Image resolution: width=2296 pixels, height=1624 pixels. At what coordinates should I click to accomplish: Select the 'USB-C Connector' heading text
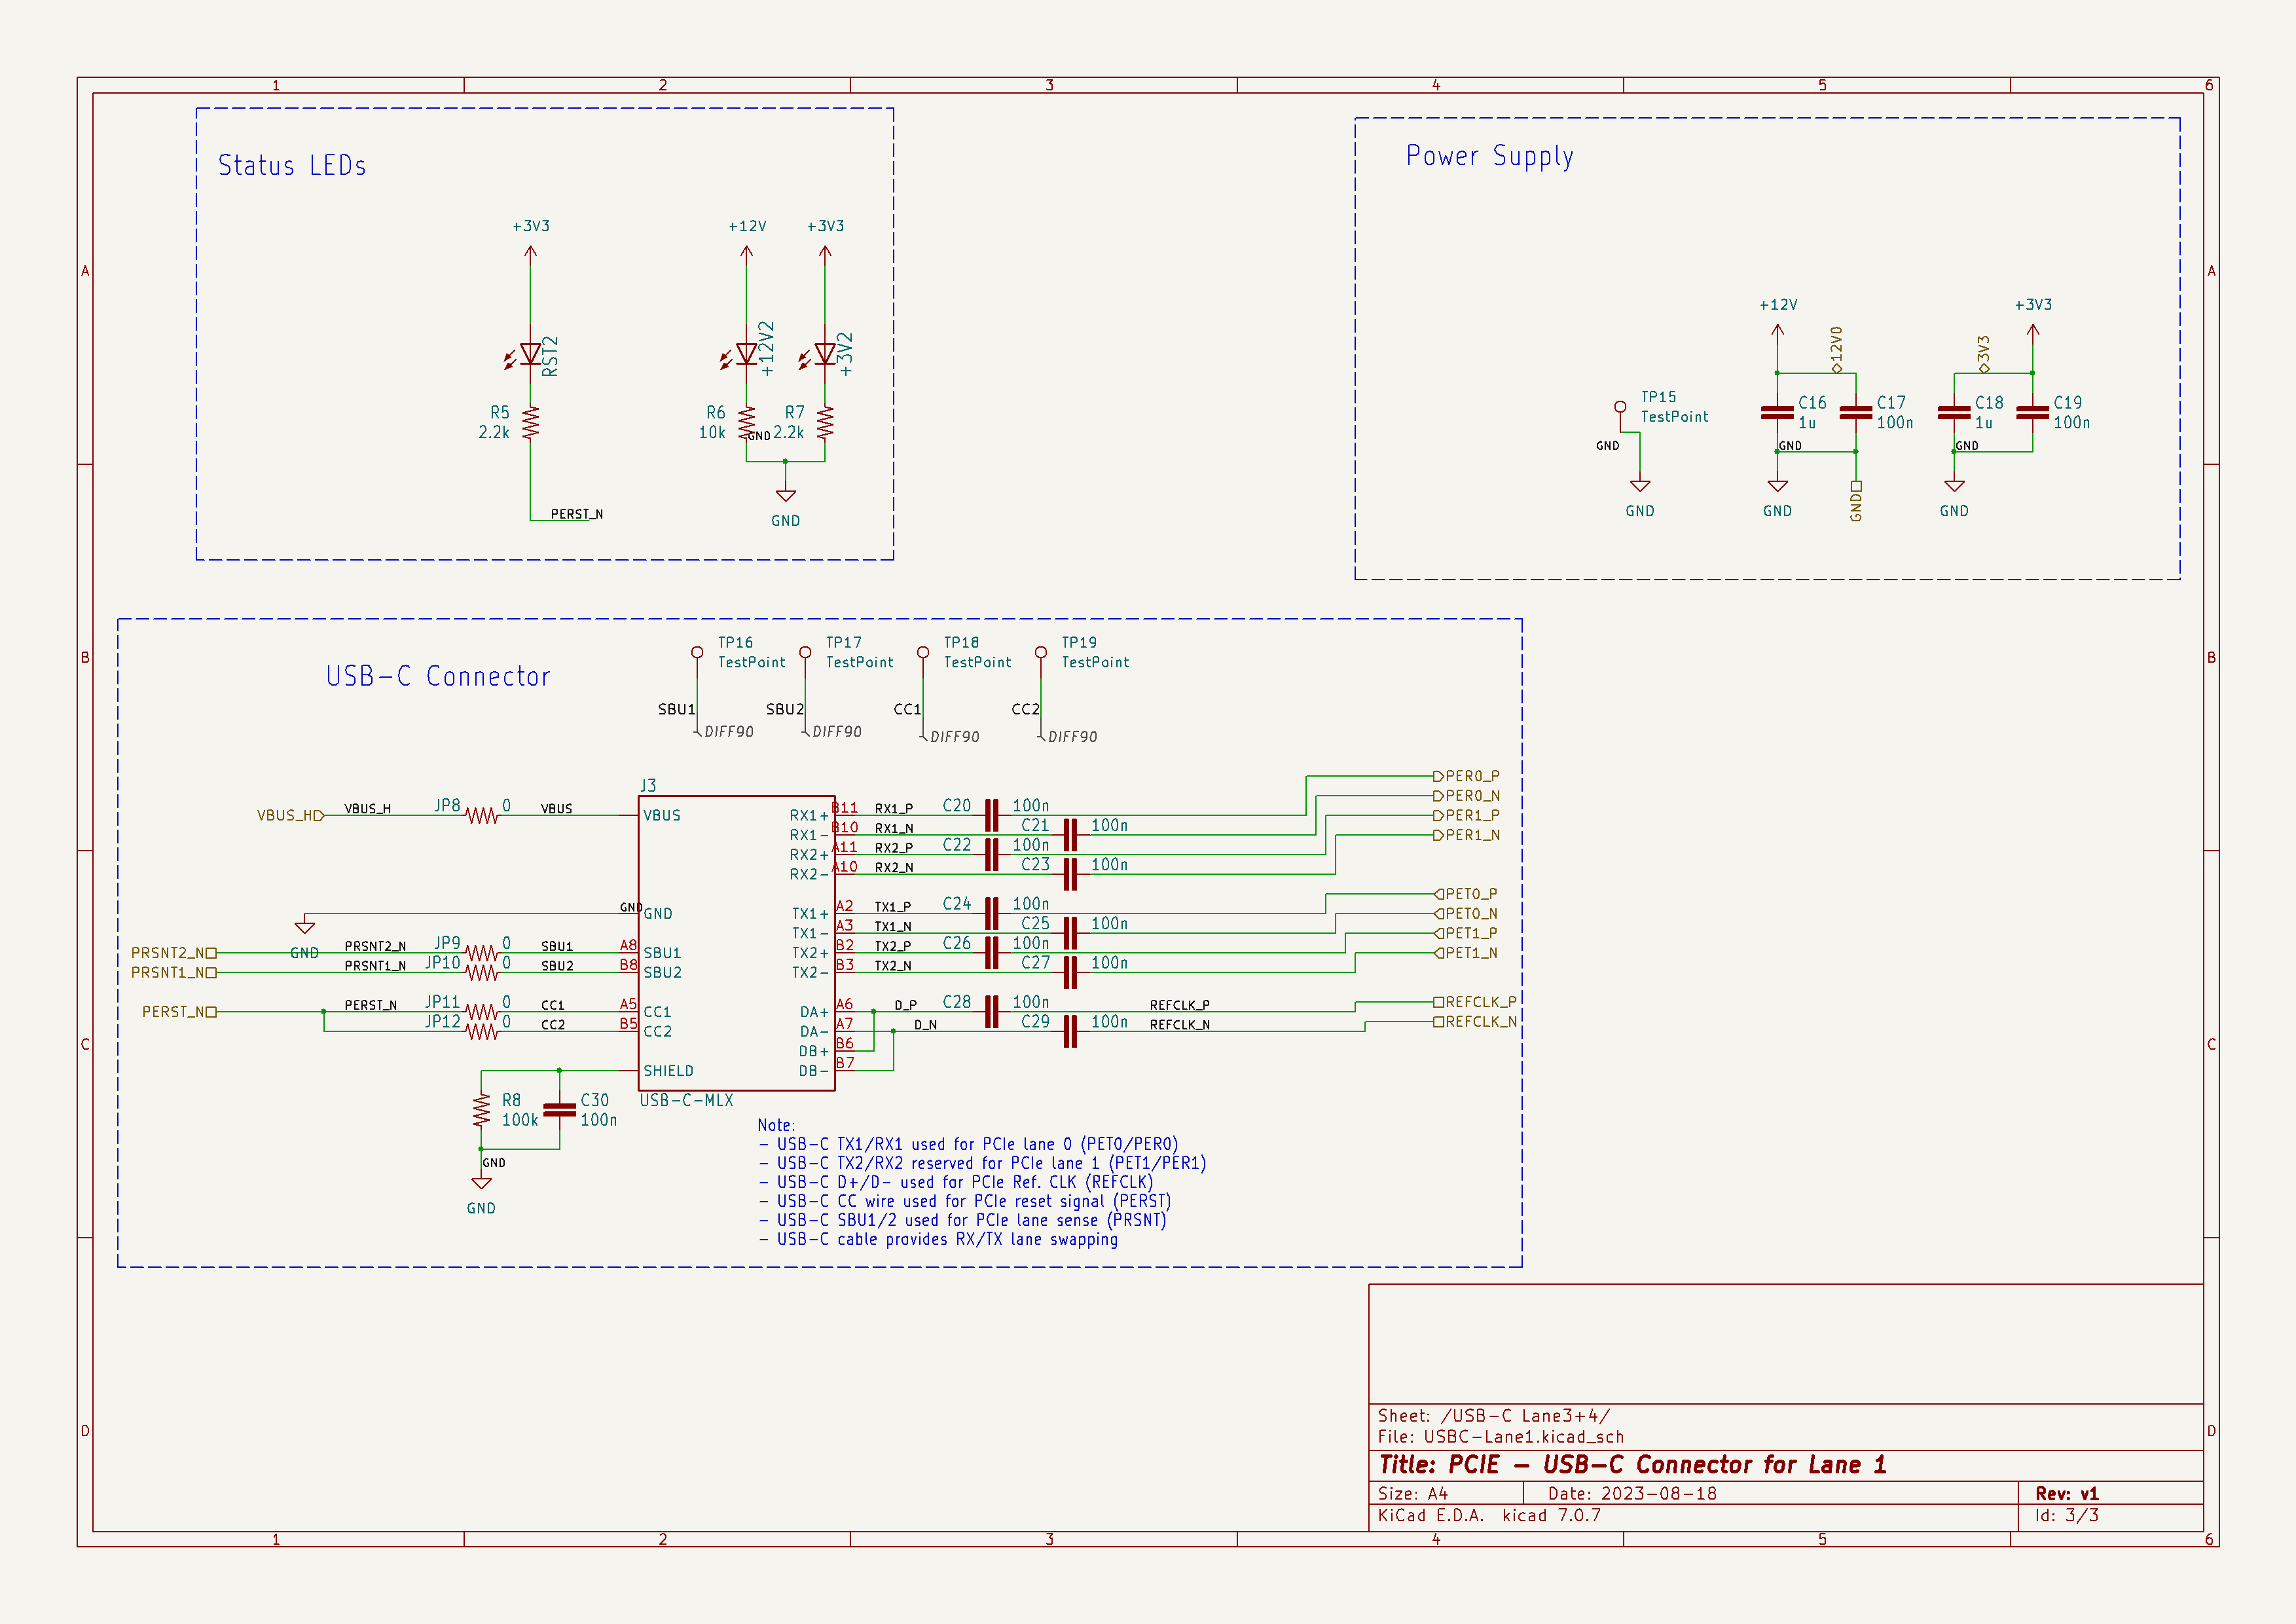point(438,677)
